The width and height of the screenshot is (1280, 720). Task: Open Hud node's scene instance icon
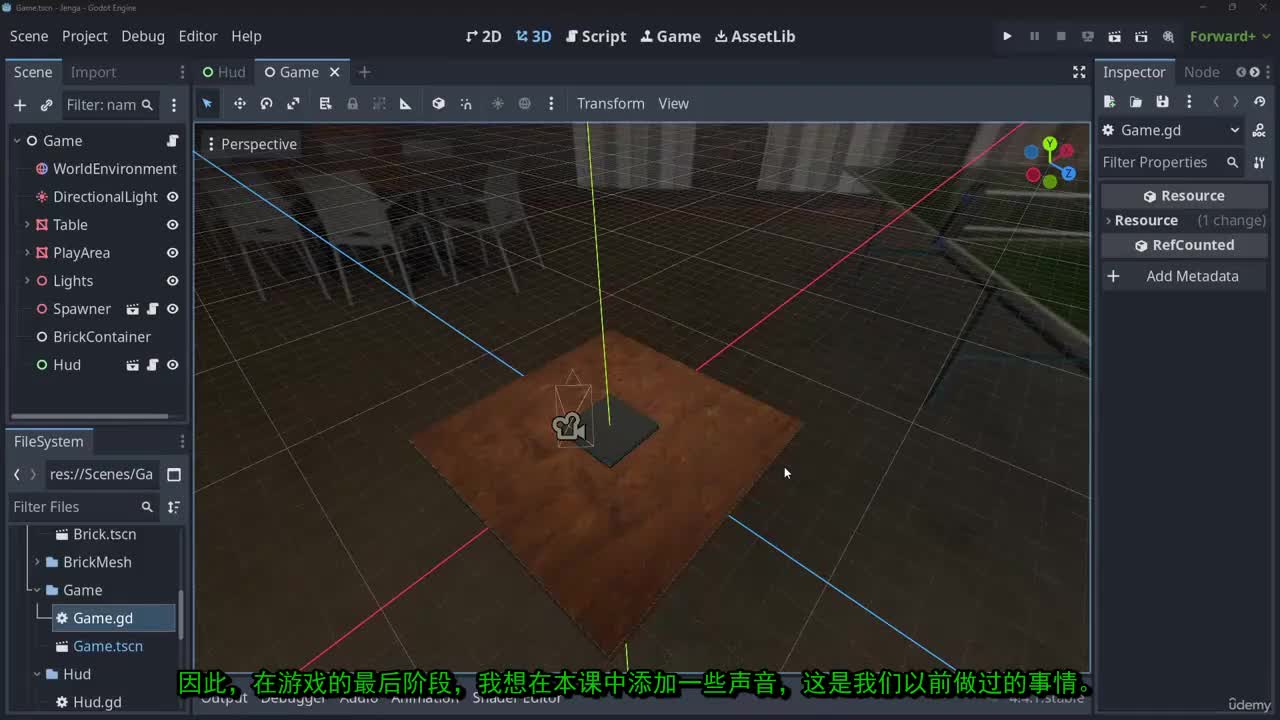tap(132, 365)
